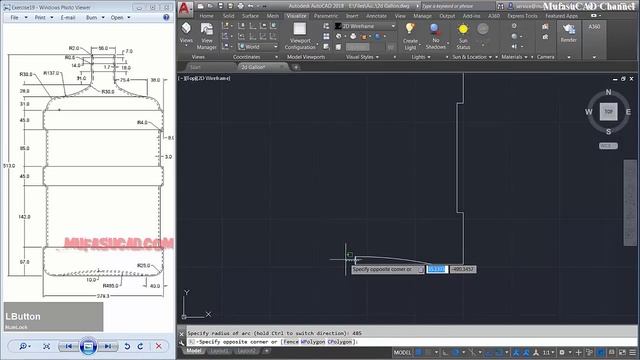Viewport: 640px width, 360px height.
Task: Click the customization menu icon in status bar
Action: [633, 352]
